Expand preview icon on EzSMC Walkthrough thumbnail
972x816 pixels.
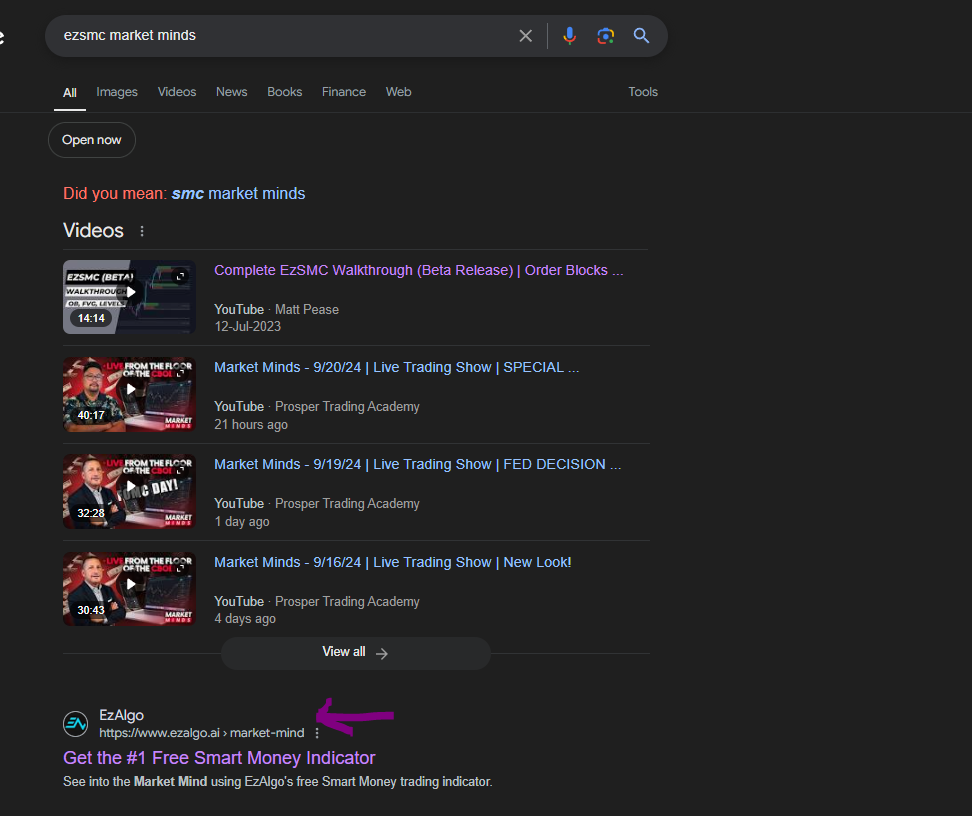point(180,276)
